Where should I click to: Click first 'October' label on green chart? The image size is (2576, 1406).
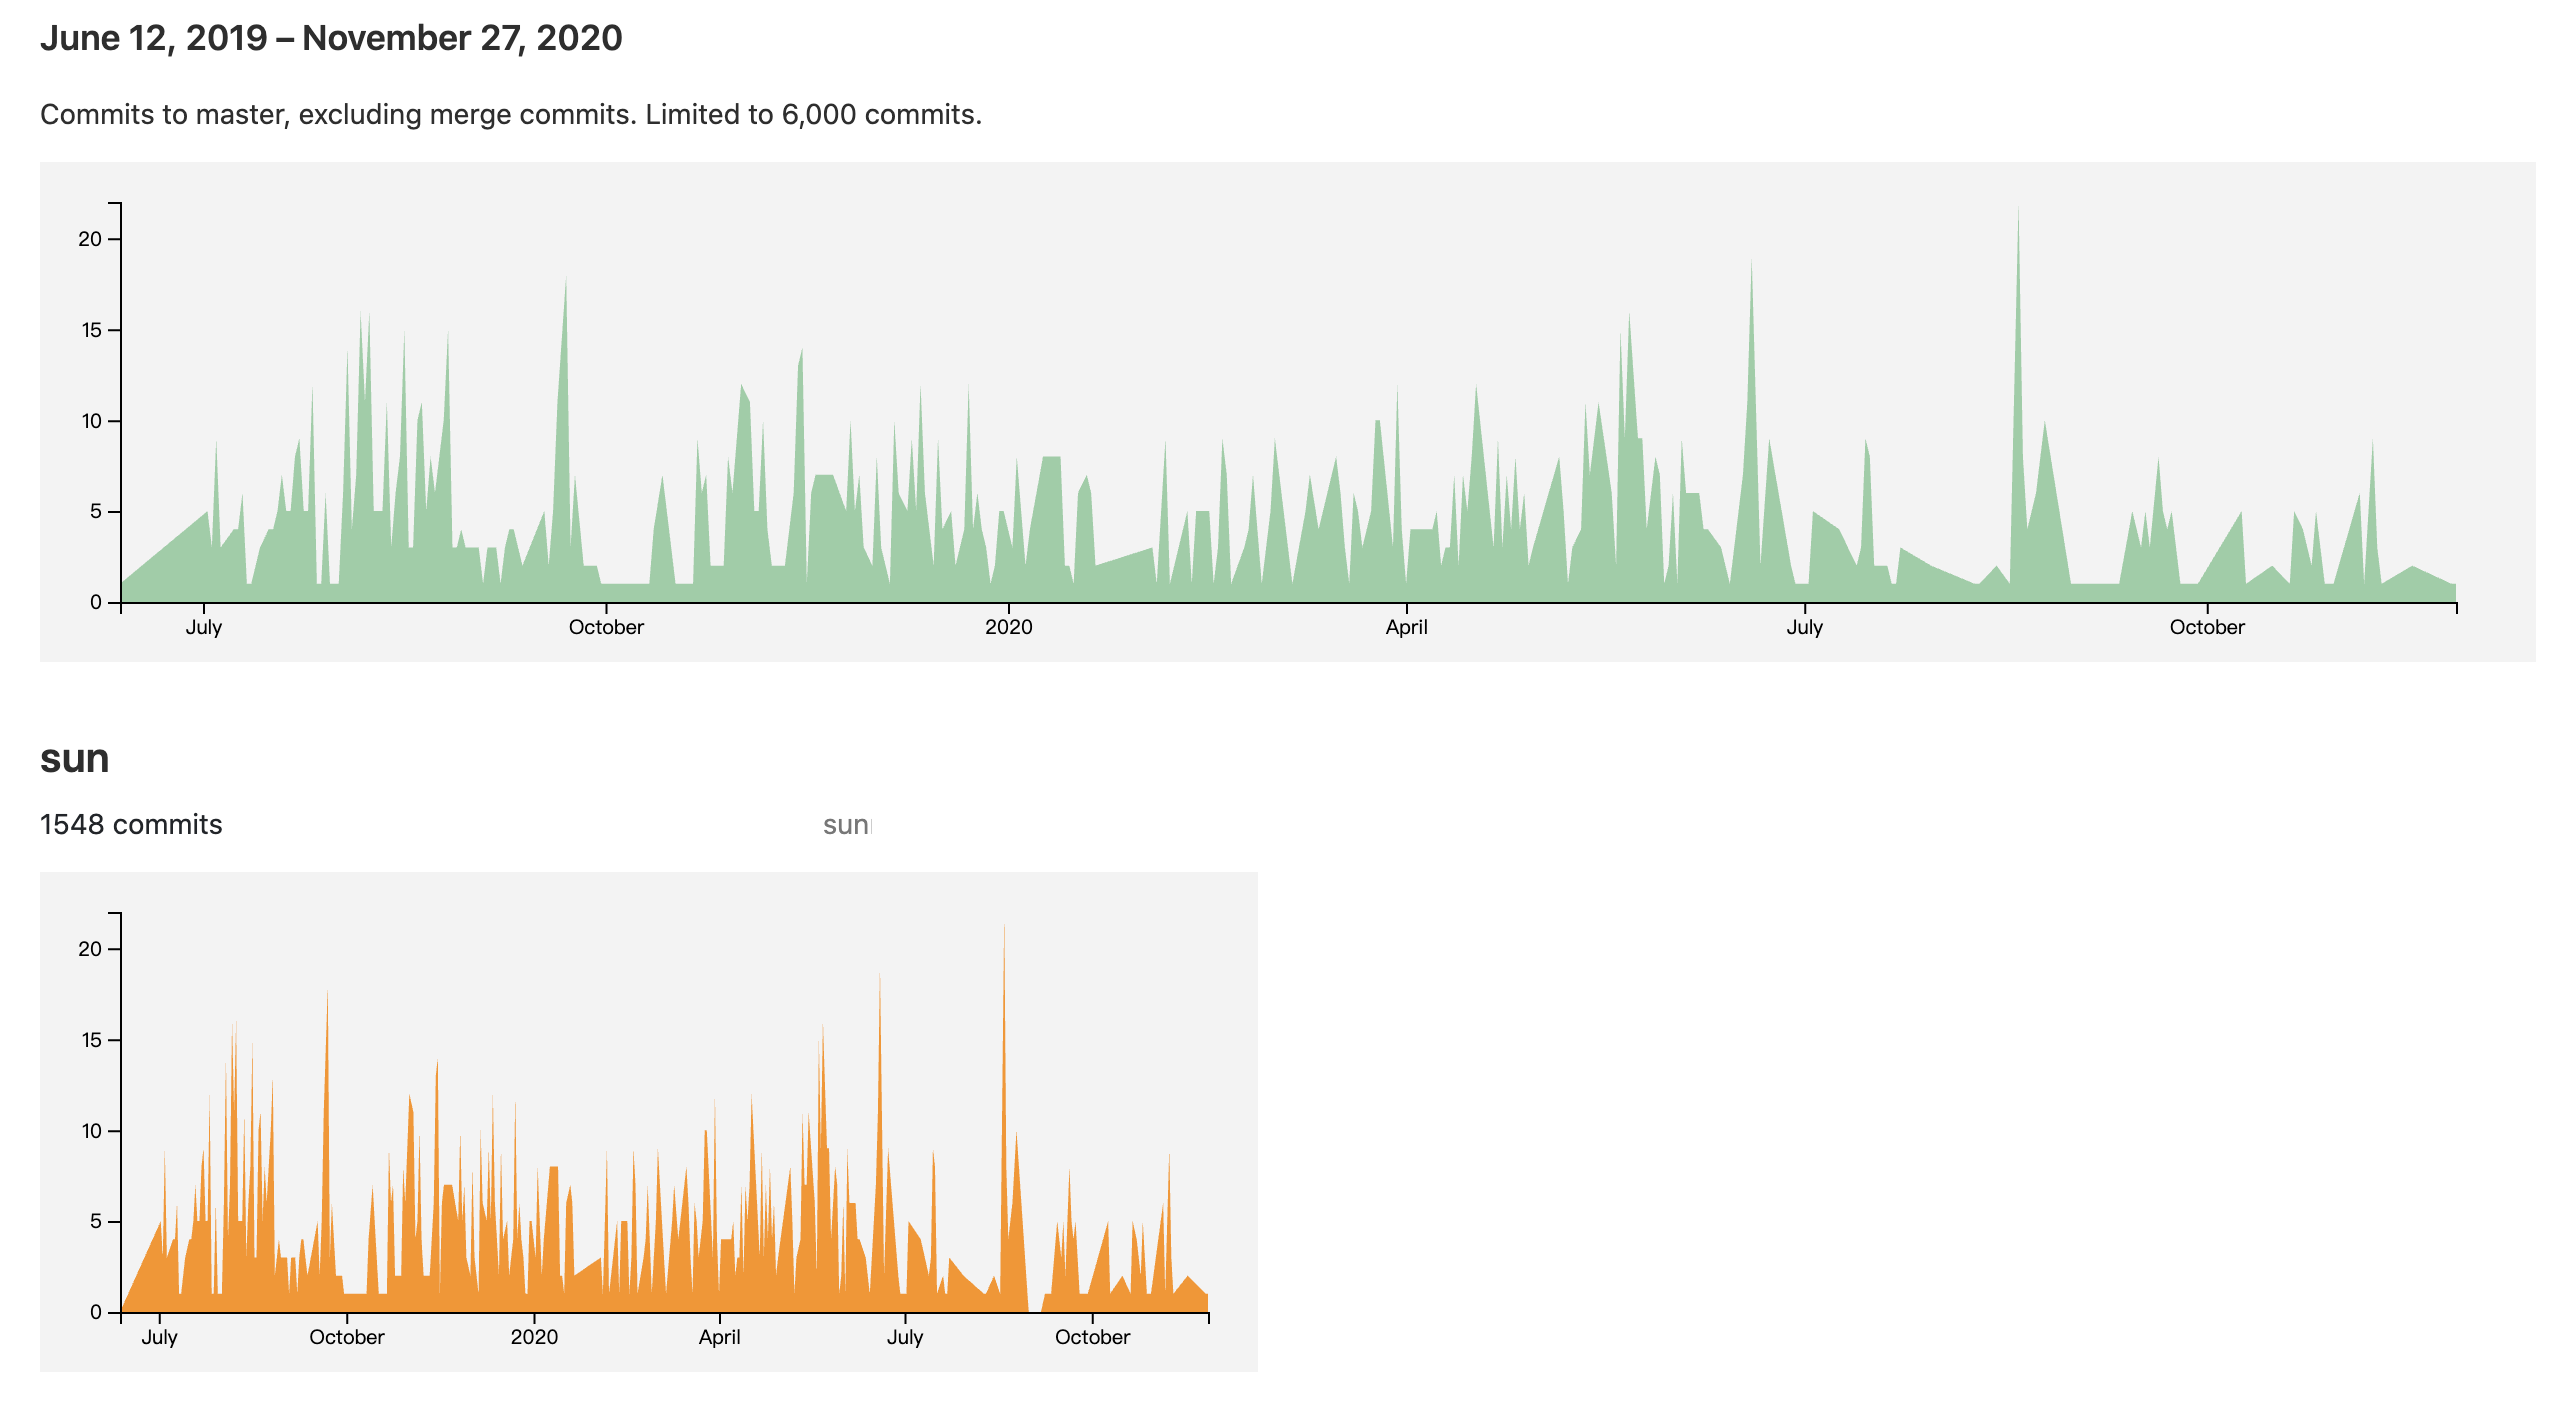click(x=606, y=627)
